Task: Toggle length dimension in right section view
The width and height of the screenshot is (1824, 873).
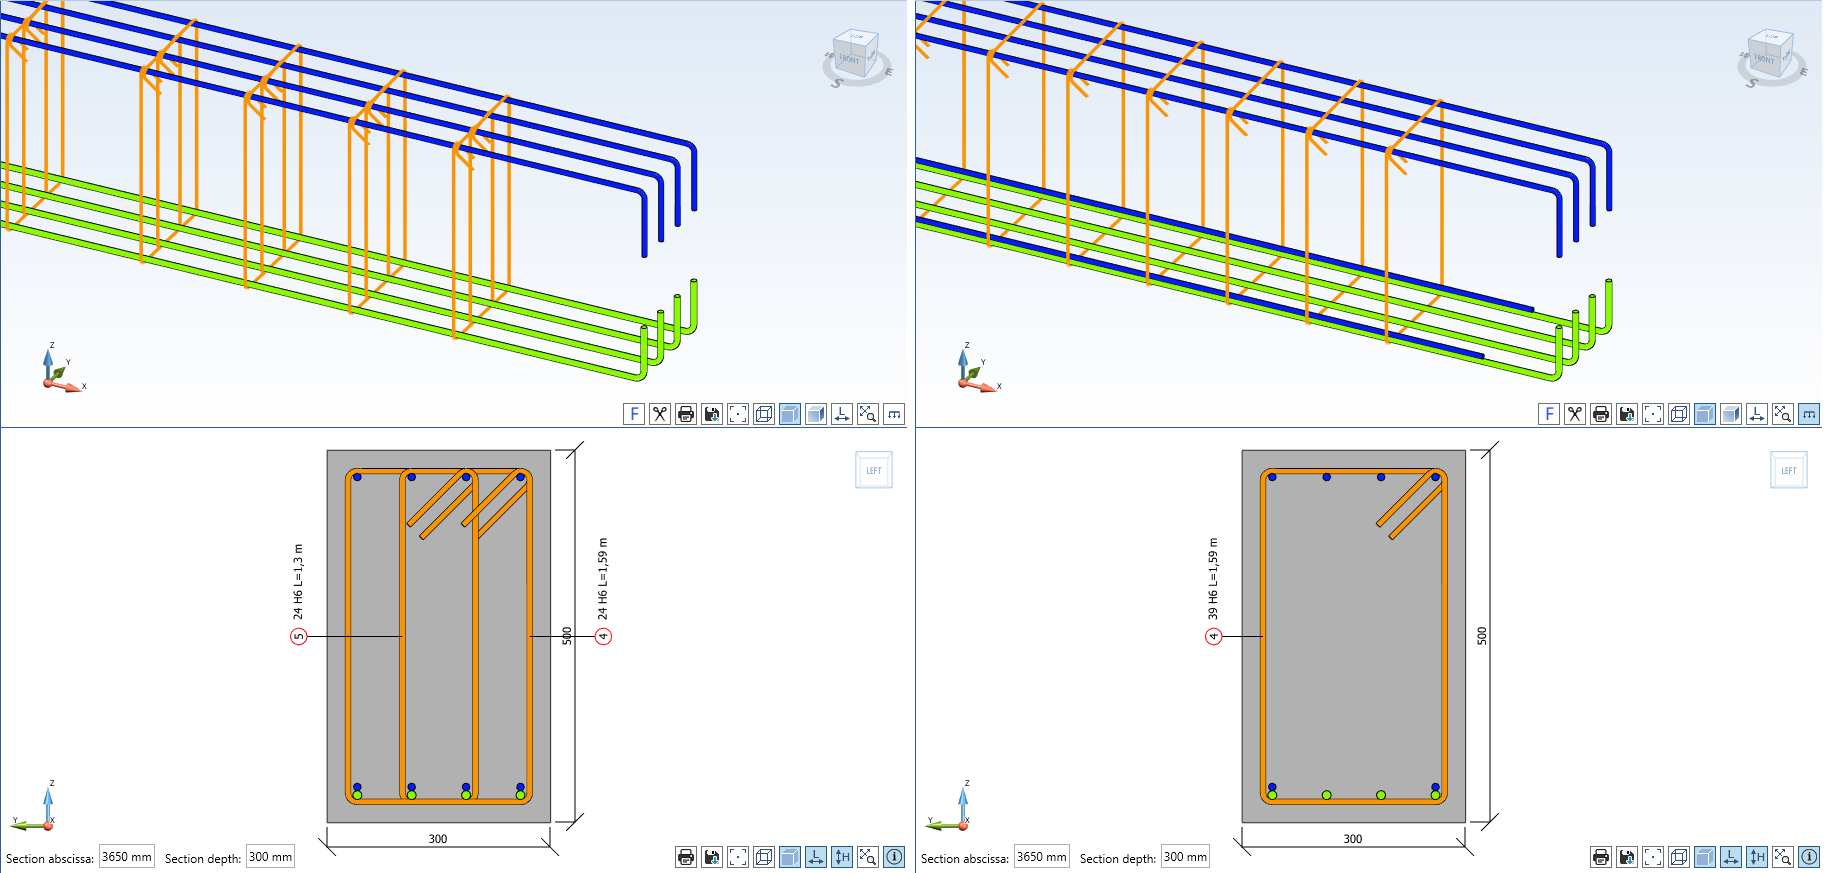Action: (1731, 857)
